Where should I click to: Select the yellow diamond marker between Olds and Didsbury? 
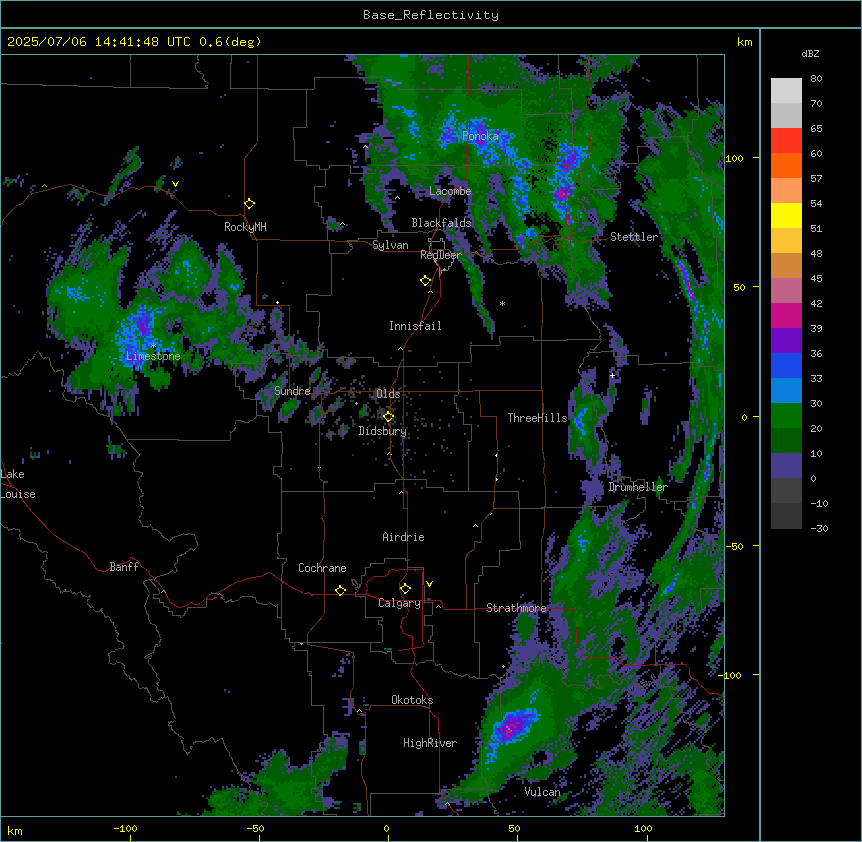pos(389,417)
